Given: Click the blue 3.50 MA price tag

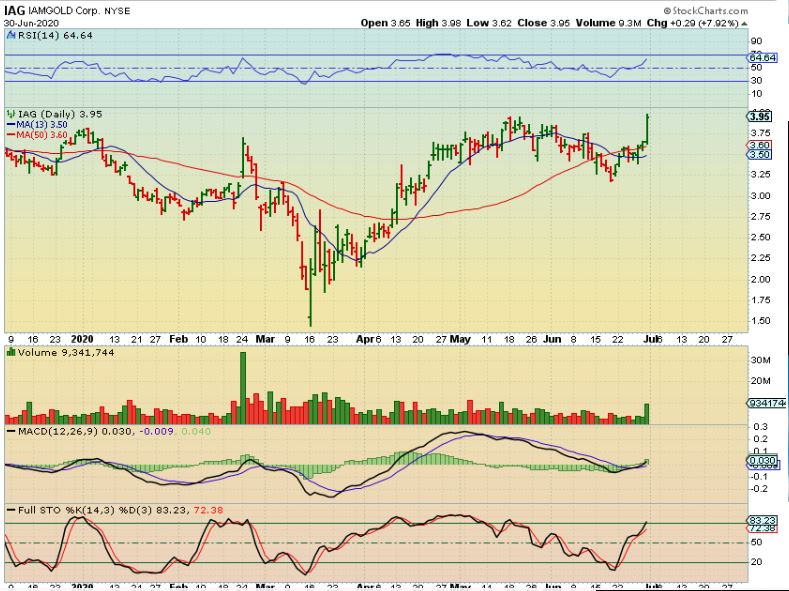Looking at the screenshot, I should (x=758, y=155).
